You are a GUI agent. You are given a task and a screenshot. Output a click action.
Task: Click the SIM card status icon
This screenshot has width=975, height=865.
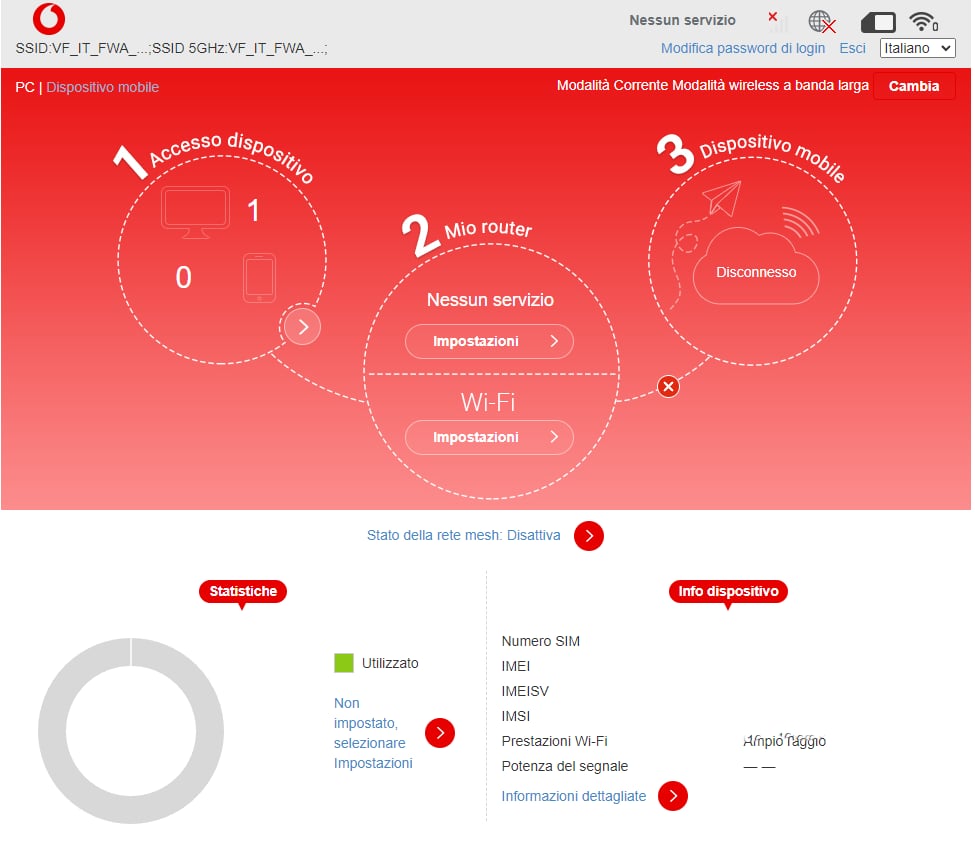click(x=877, y=22)
